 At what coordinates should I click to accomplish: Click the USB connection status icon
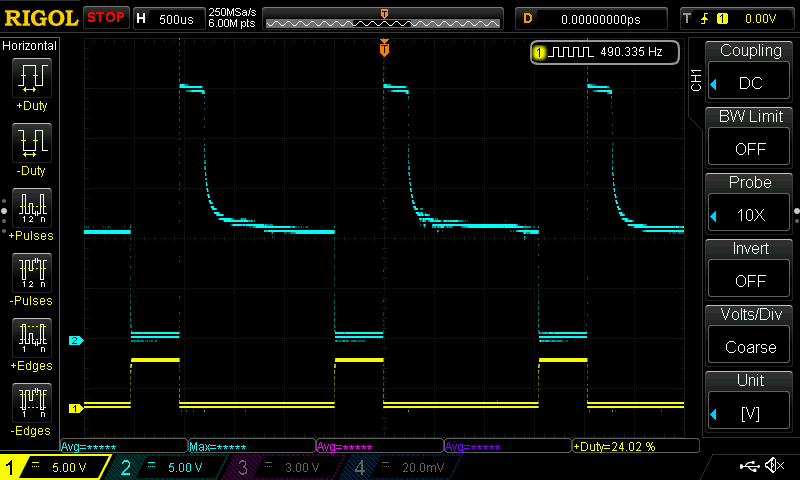click(748, 466)
